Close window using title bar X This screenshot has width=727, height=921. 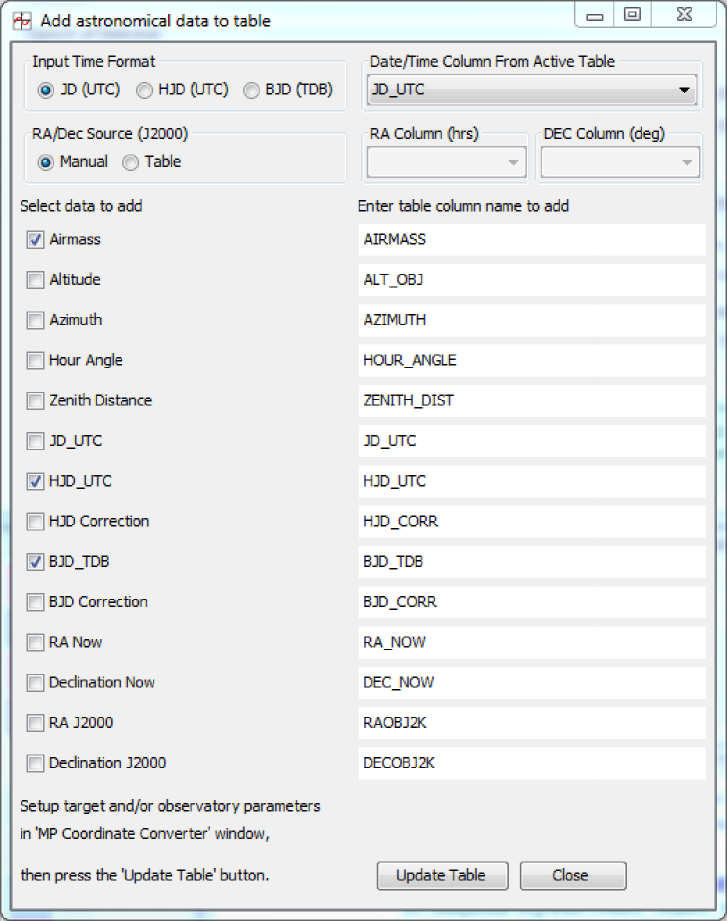coord(683,16)
